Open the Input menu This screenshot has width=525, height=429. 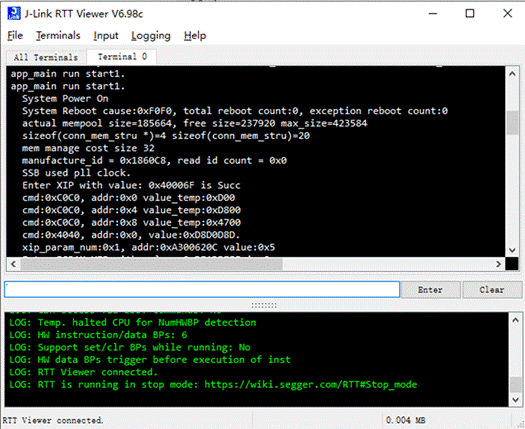pyautogui.click(x=106, y=35)
